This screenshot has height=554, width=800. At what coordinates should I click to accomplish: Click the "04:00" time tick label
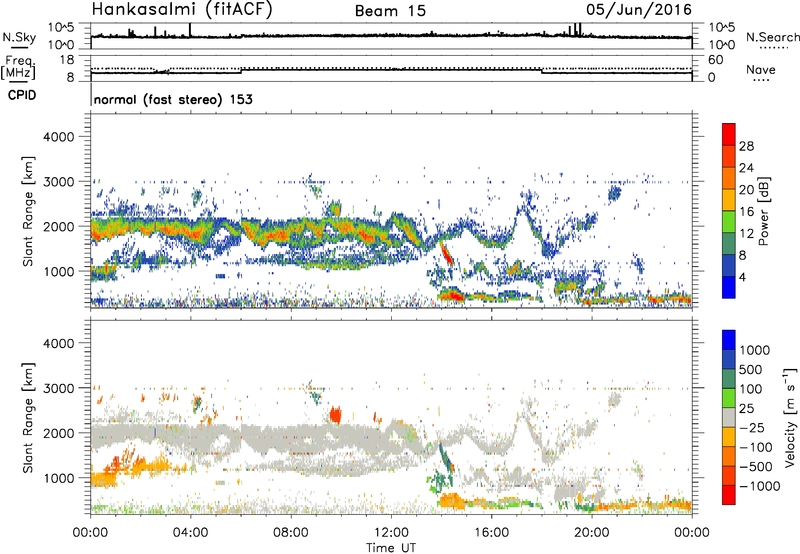pyautogui.click(x=190, y=533)
